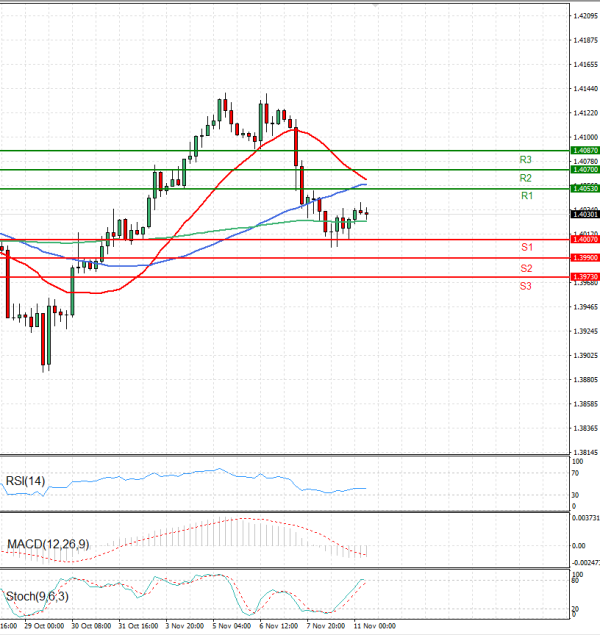Click the MACD(12,26,9) indicator label
This screenshot has height=635, width=600.
pos(47,544)
